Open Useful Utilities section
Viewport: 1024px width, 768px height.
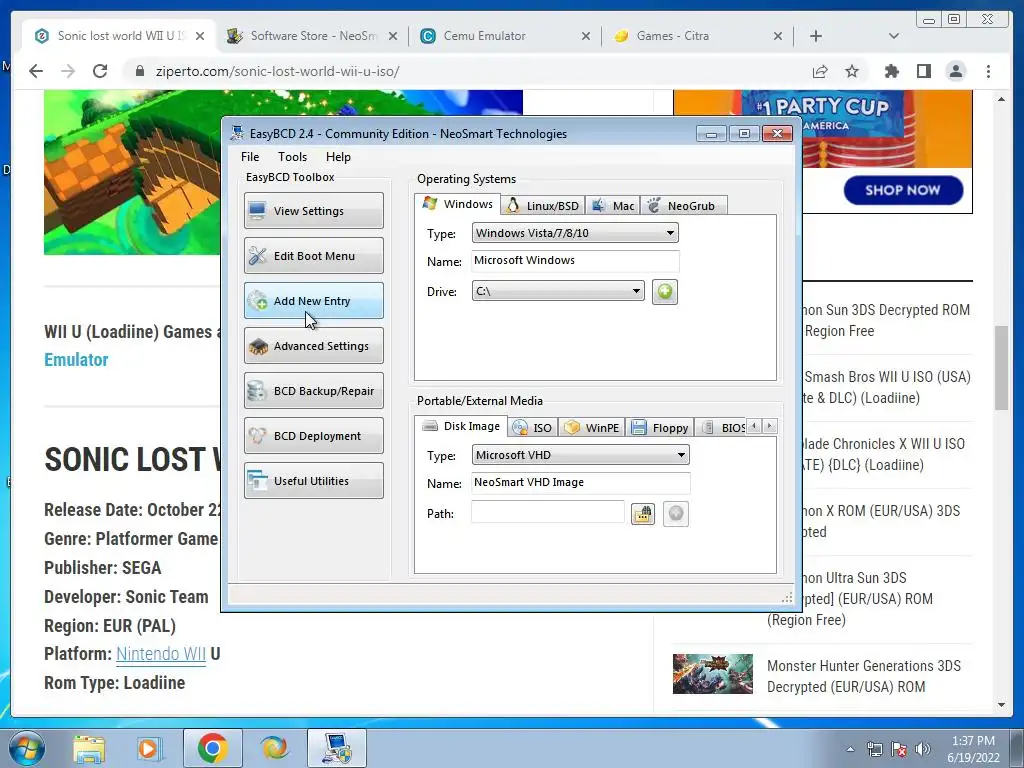(313, 481)
